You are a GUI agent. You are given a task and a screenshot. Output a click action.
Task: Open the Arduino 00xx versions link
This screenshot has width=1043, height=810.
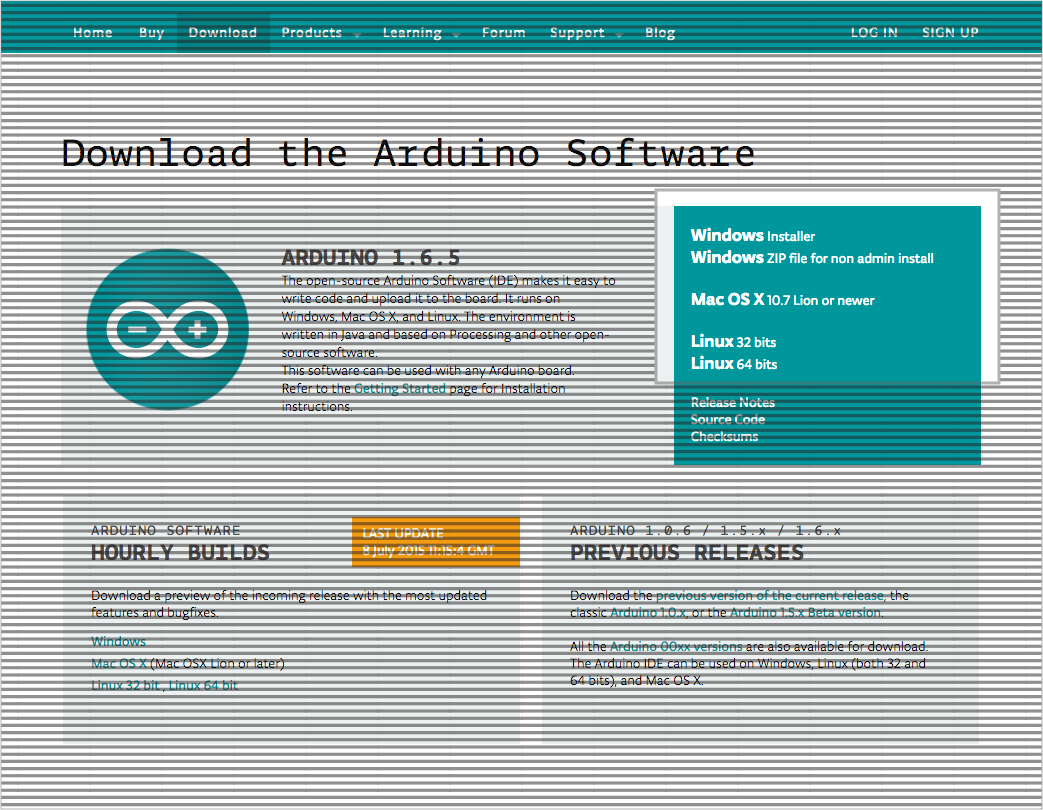676,646
